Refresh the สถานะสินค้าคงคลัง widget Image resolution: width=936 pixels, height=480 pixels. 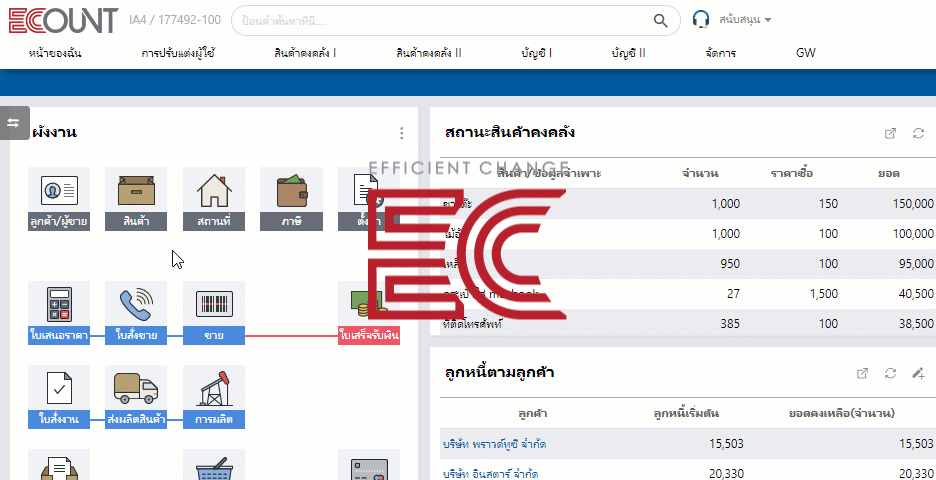pyautogui.click(x=919, y=134)
